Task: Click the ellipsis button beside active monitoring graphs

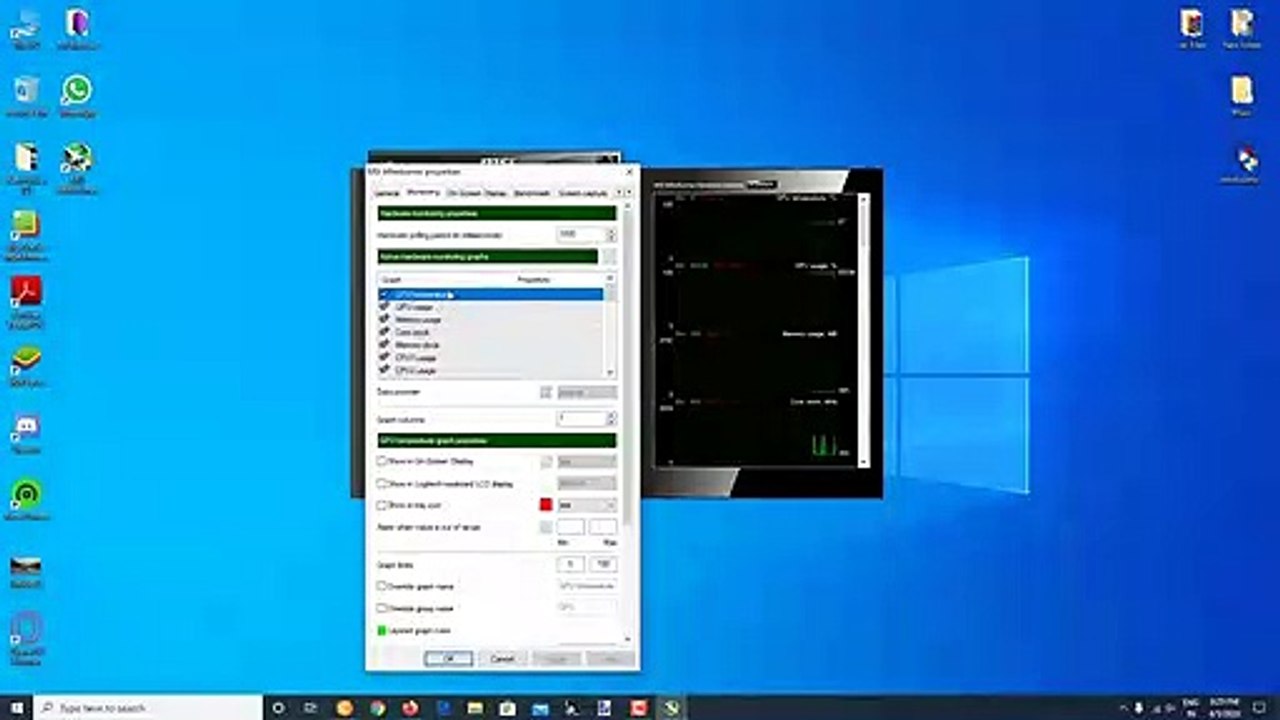Action: pos(609,257)
